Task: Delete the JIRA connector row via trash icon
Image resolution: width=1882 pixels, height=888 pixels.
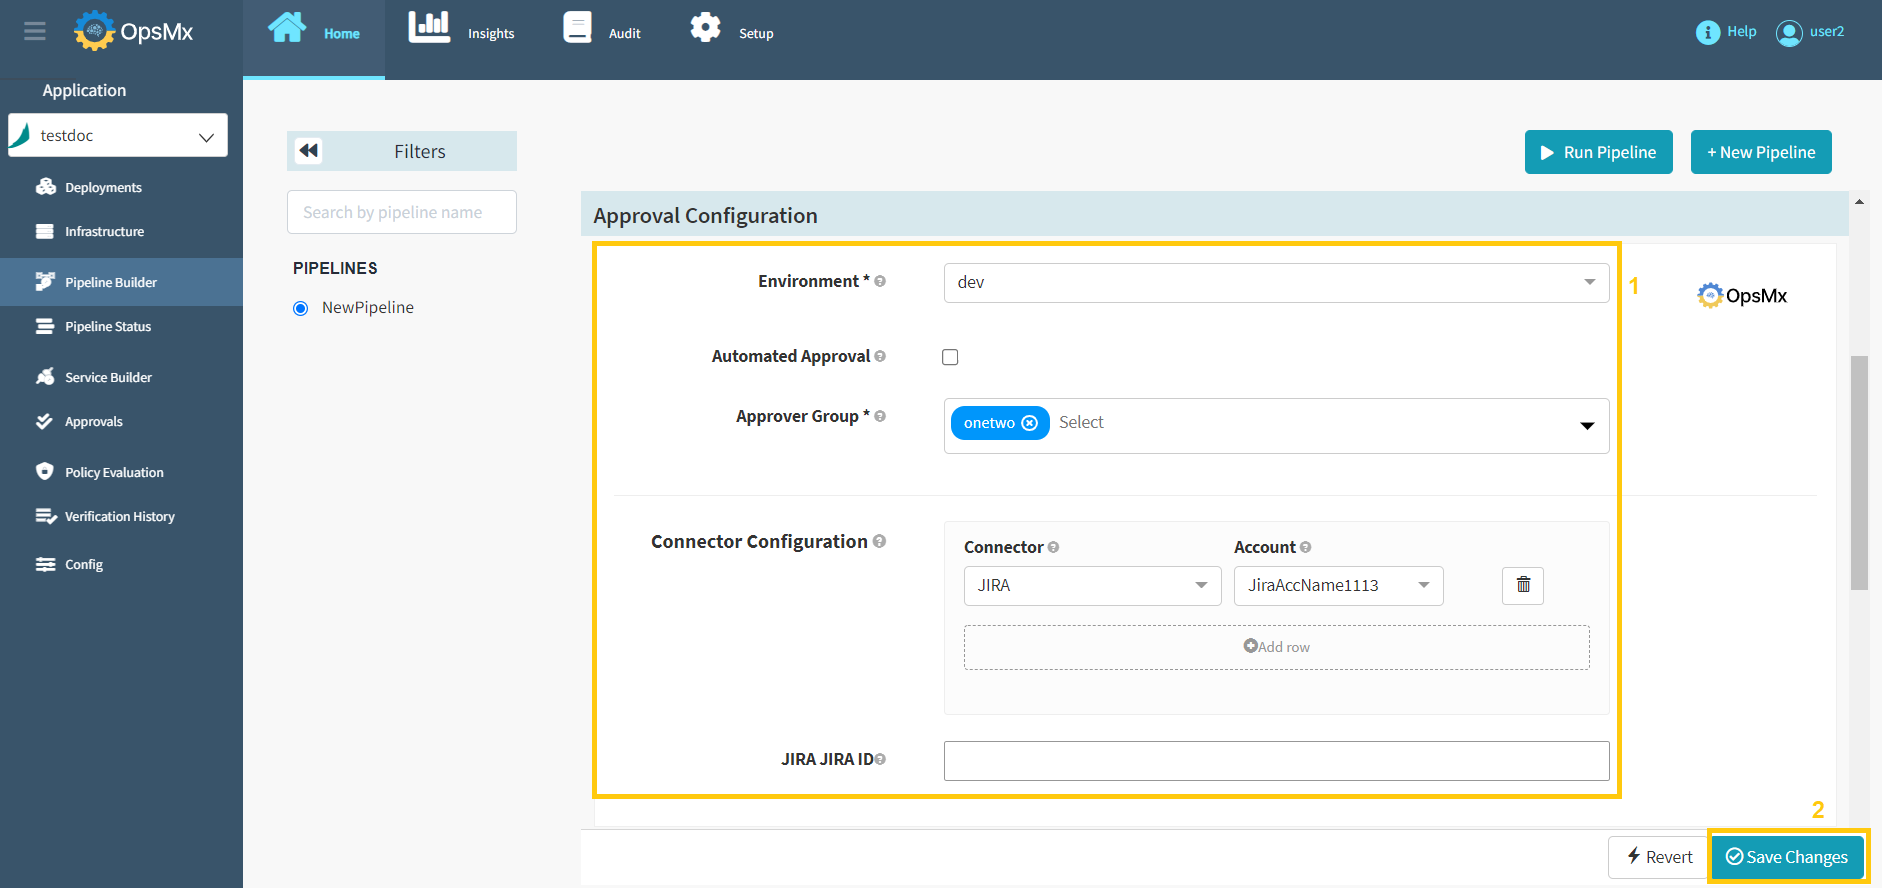Action: tap(1522, 585)
